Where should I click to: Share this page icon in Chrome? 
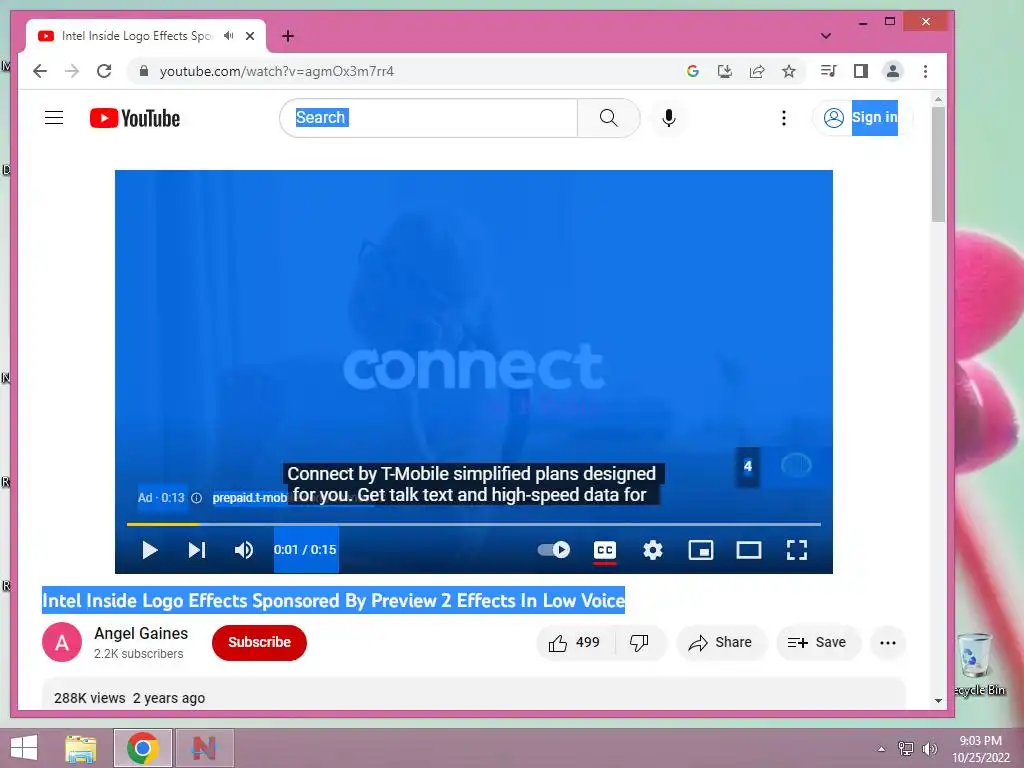coord(757,71)
